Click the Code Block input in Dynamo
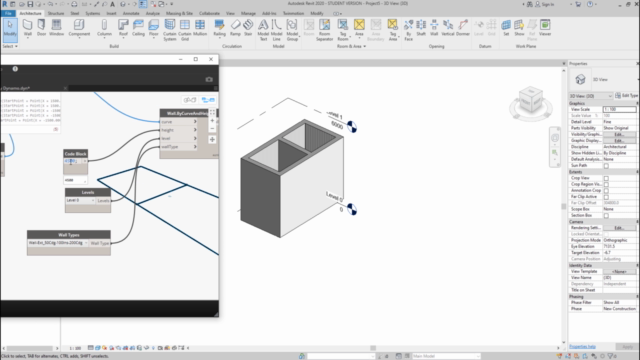640x360 pixels. (x=73, y=161)
